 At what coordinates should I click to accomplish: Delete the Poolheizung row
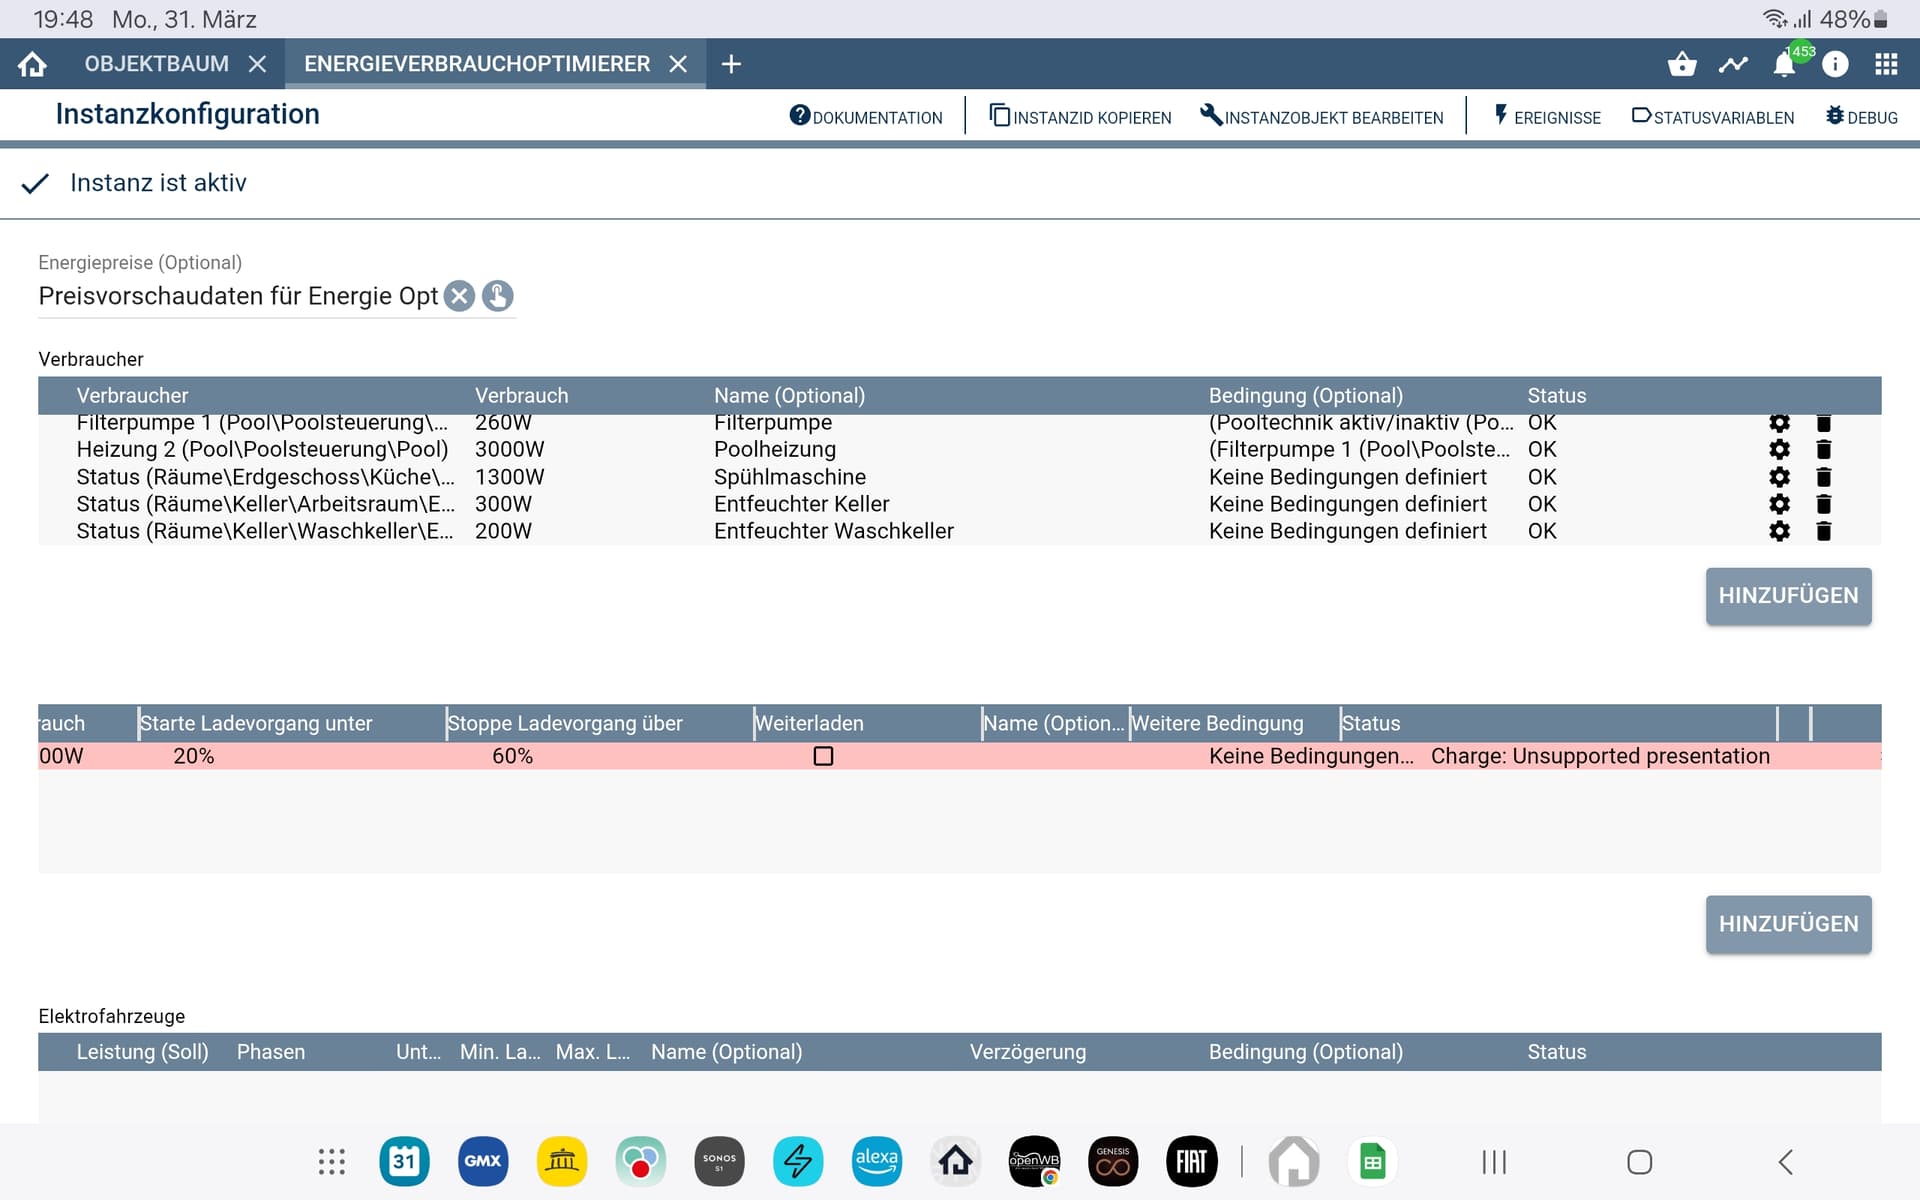pyautogui.click(x=1823, y=450)
